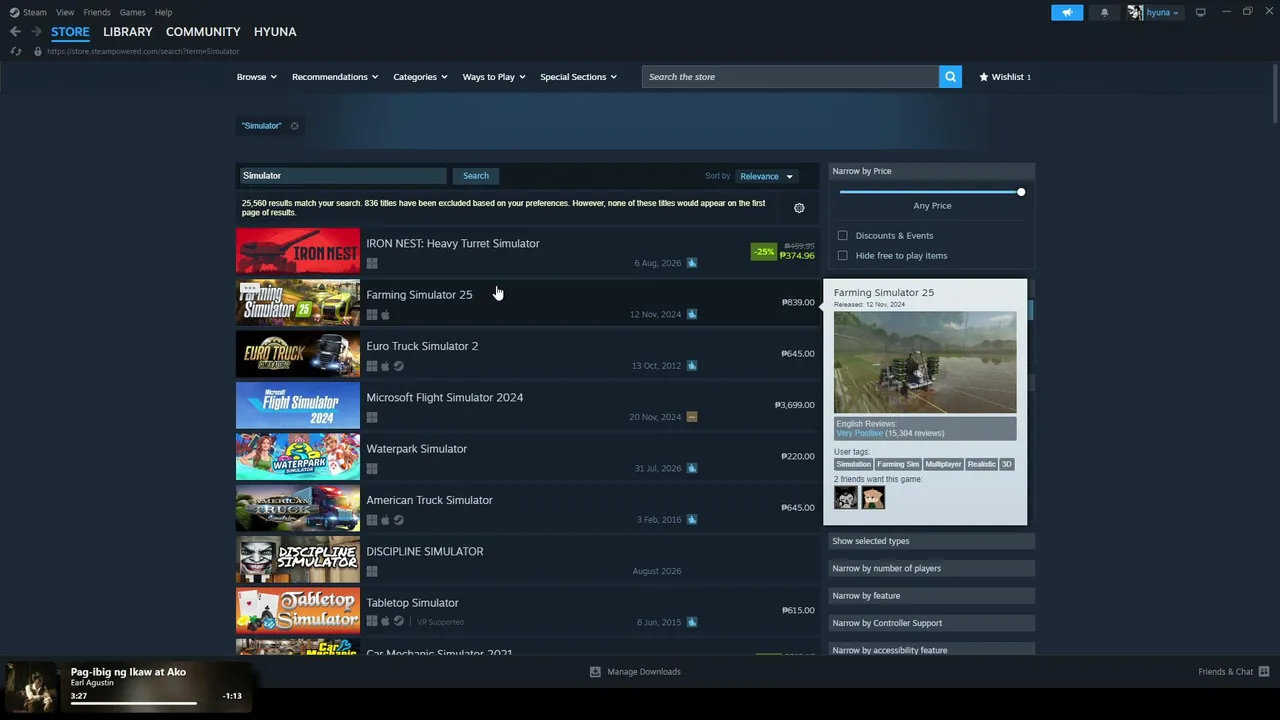Open the Categories dropdown

420,77
